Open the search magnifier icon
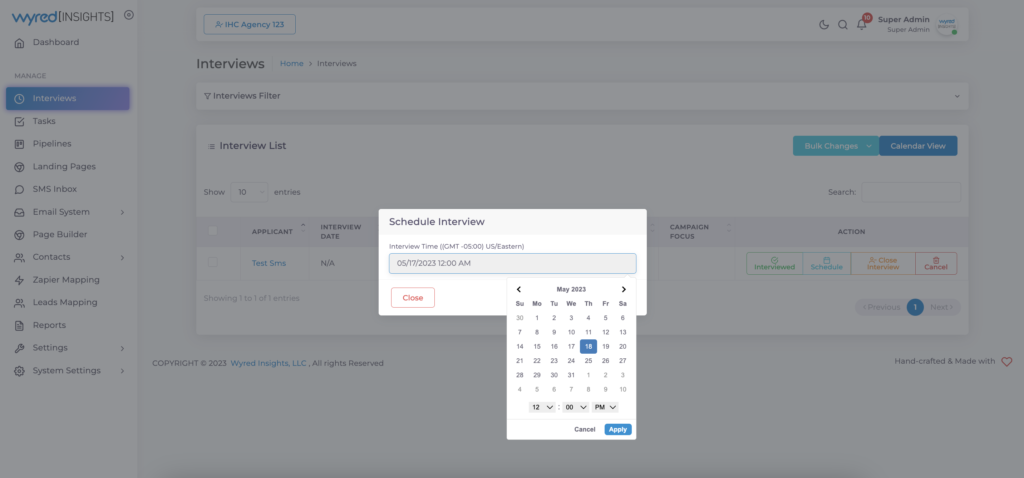The height and width of the screenshot is (478, 1024). 843,25
